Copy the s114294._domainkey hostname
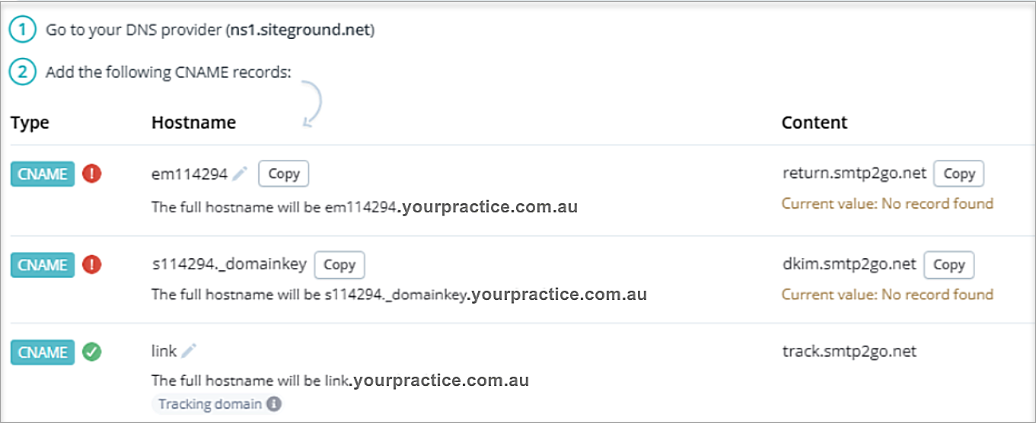The width and height of the screenshot is (1036, 423). click(340, 265)
